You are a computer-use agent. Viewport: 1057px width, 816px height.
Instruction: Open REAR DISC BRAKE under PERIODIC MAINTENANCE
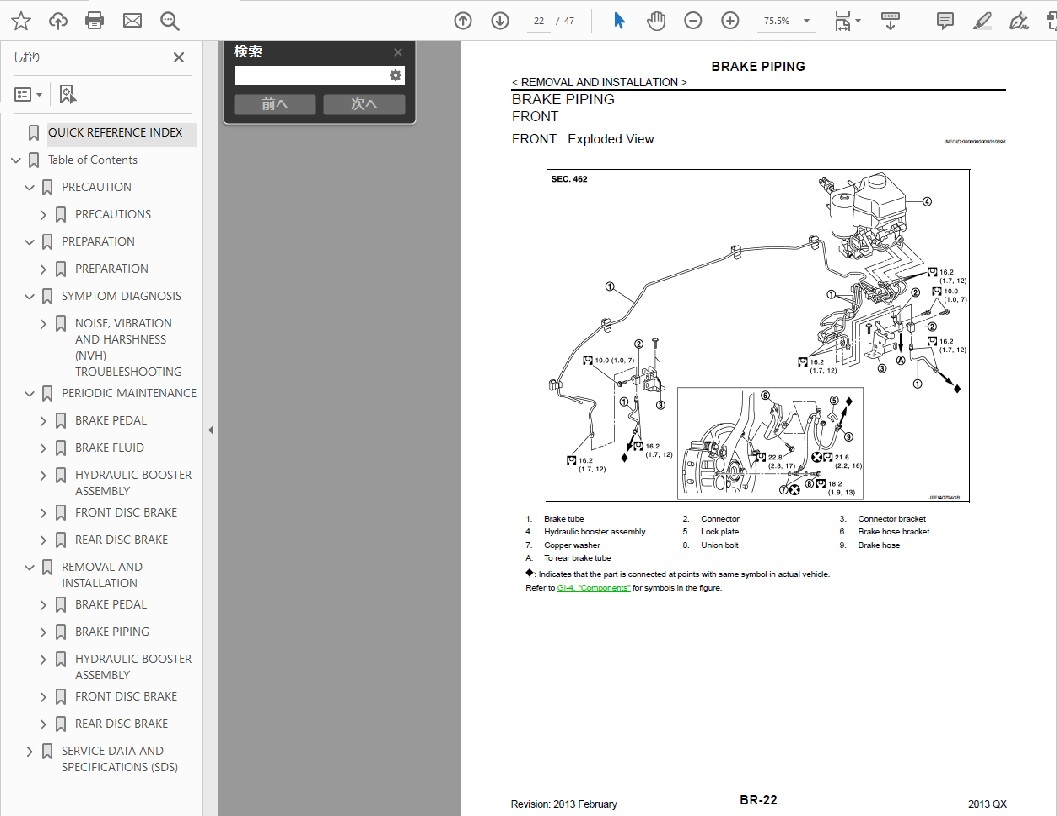[x=121, y=540]
